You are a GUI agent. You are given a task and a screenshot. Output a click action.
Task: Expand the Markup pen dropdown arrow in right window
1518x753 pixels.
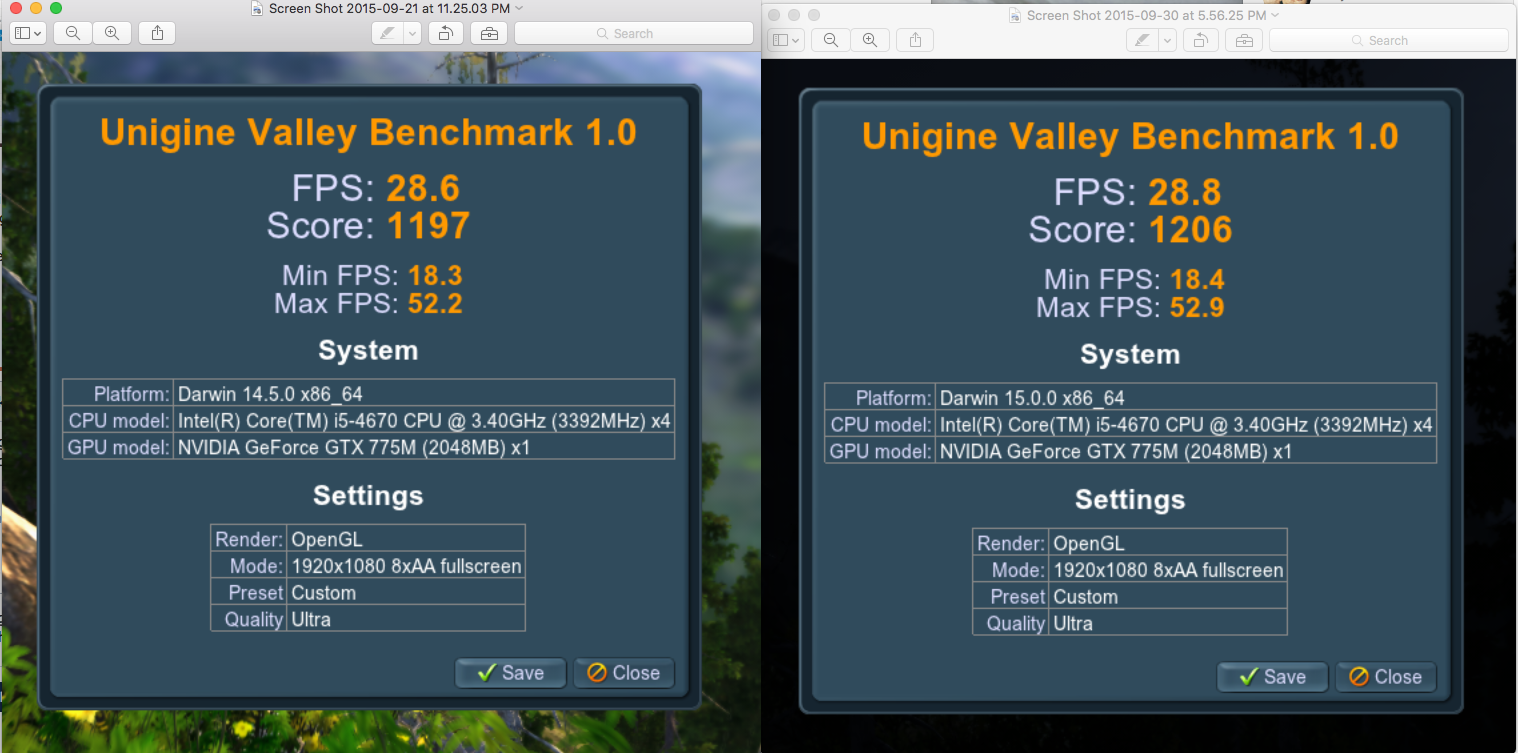pos(1167,40)
